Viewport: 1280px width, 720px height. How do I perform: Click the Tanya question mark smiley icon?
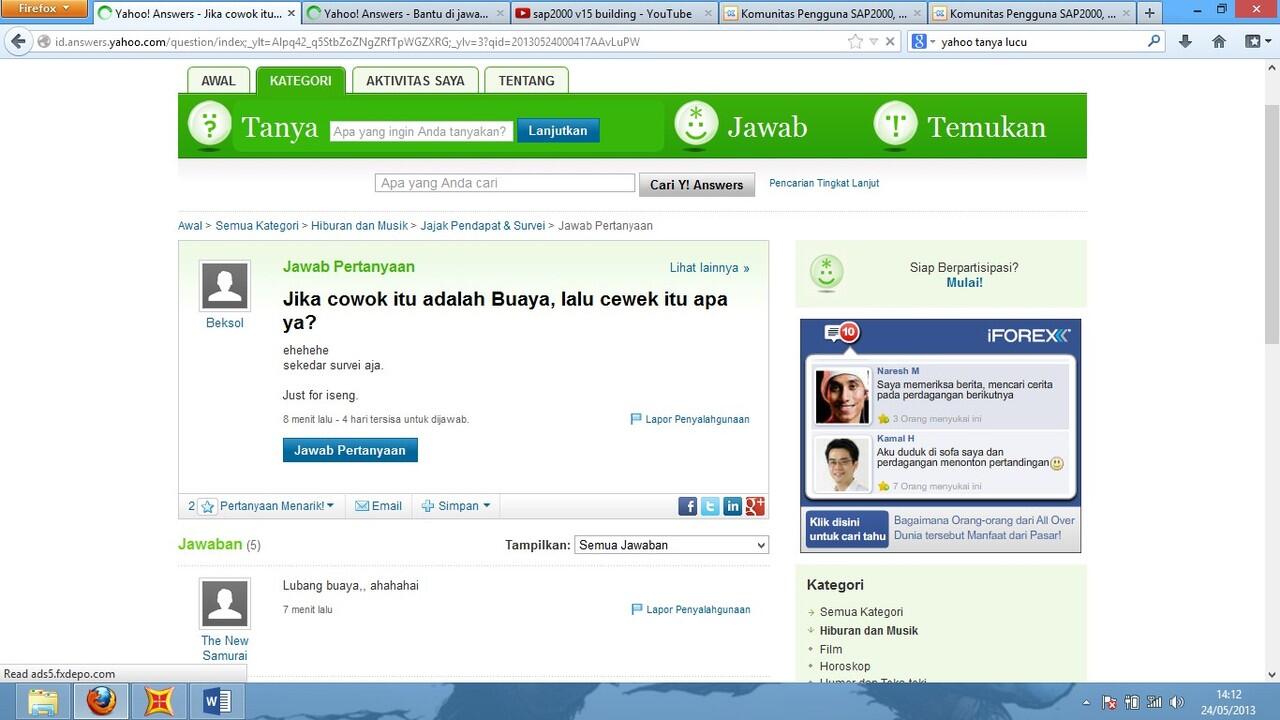click(x=209, y=126)
